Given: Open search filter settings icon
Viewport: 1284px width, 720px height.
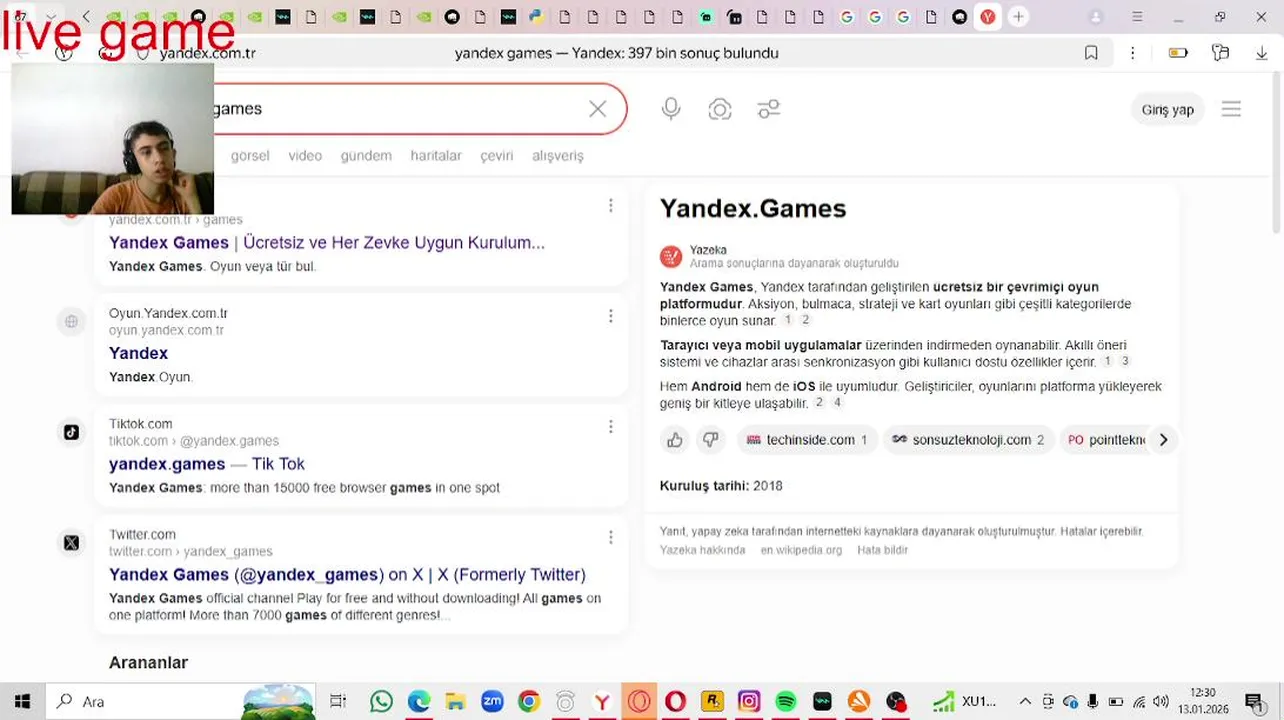Looking at the screenshot, I should (x=768, y=109).
